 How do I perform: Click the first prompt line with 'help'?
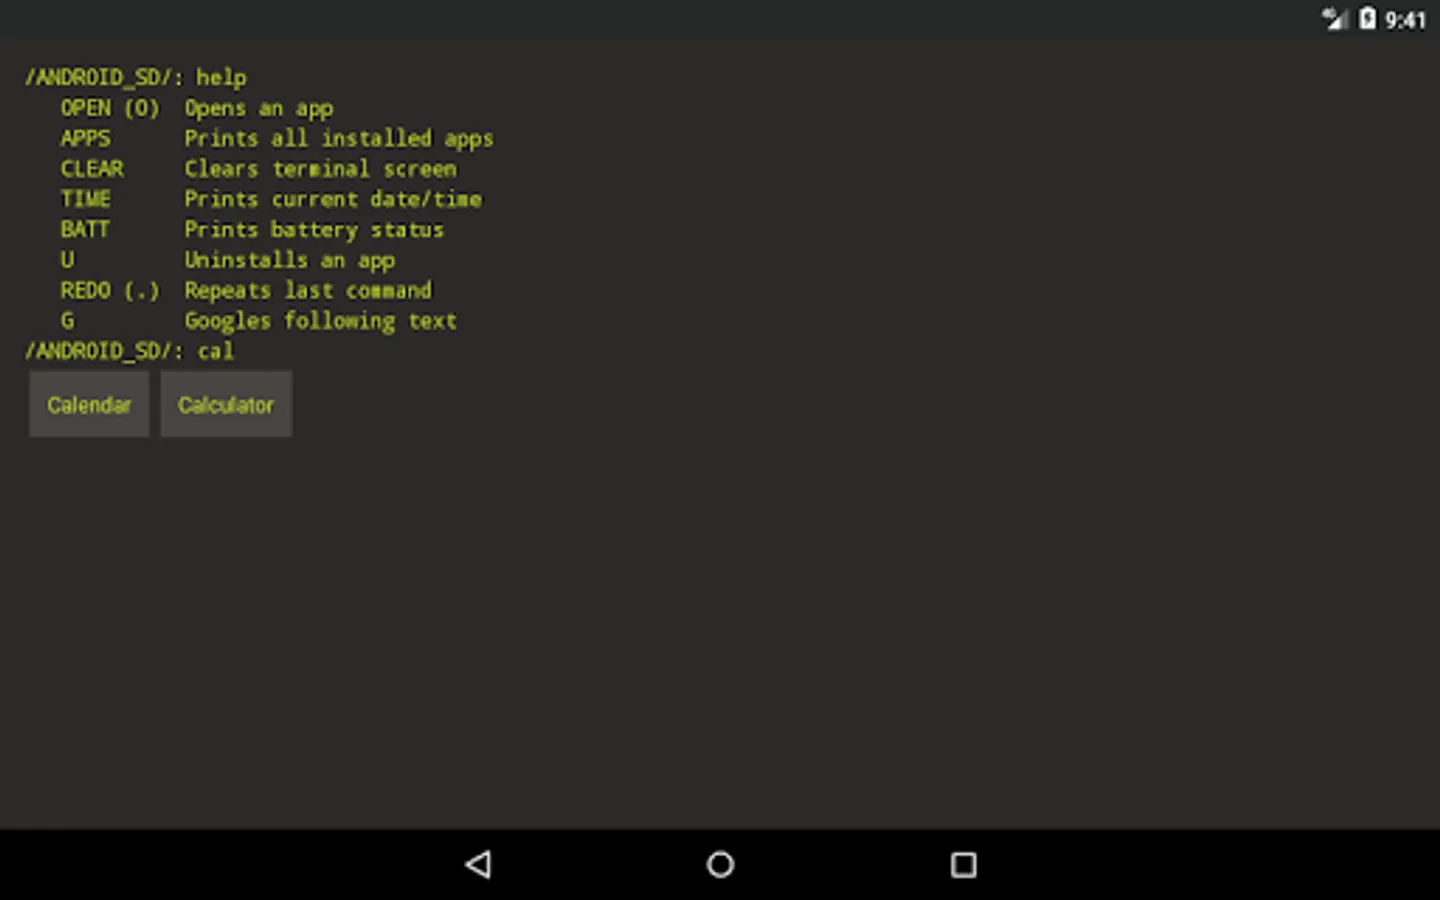click(136, 77)
